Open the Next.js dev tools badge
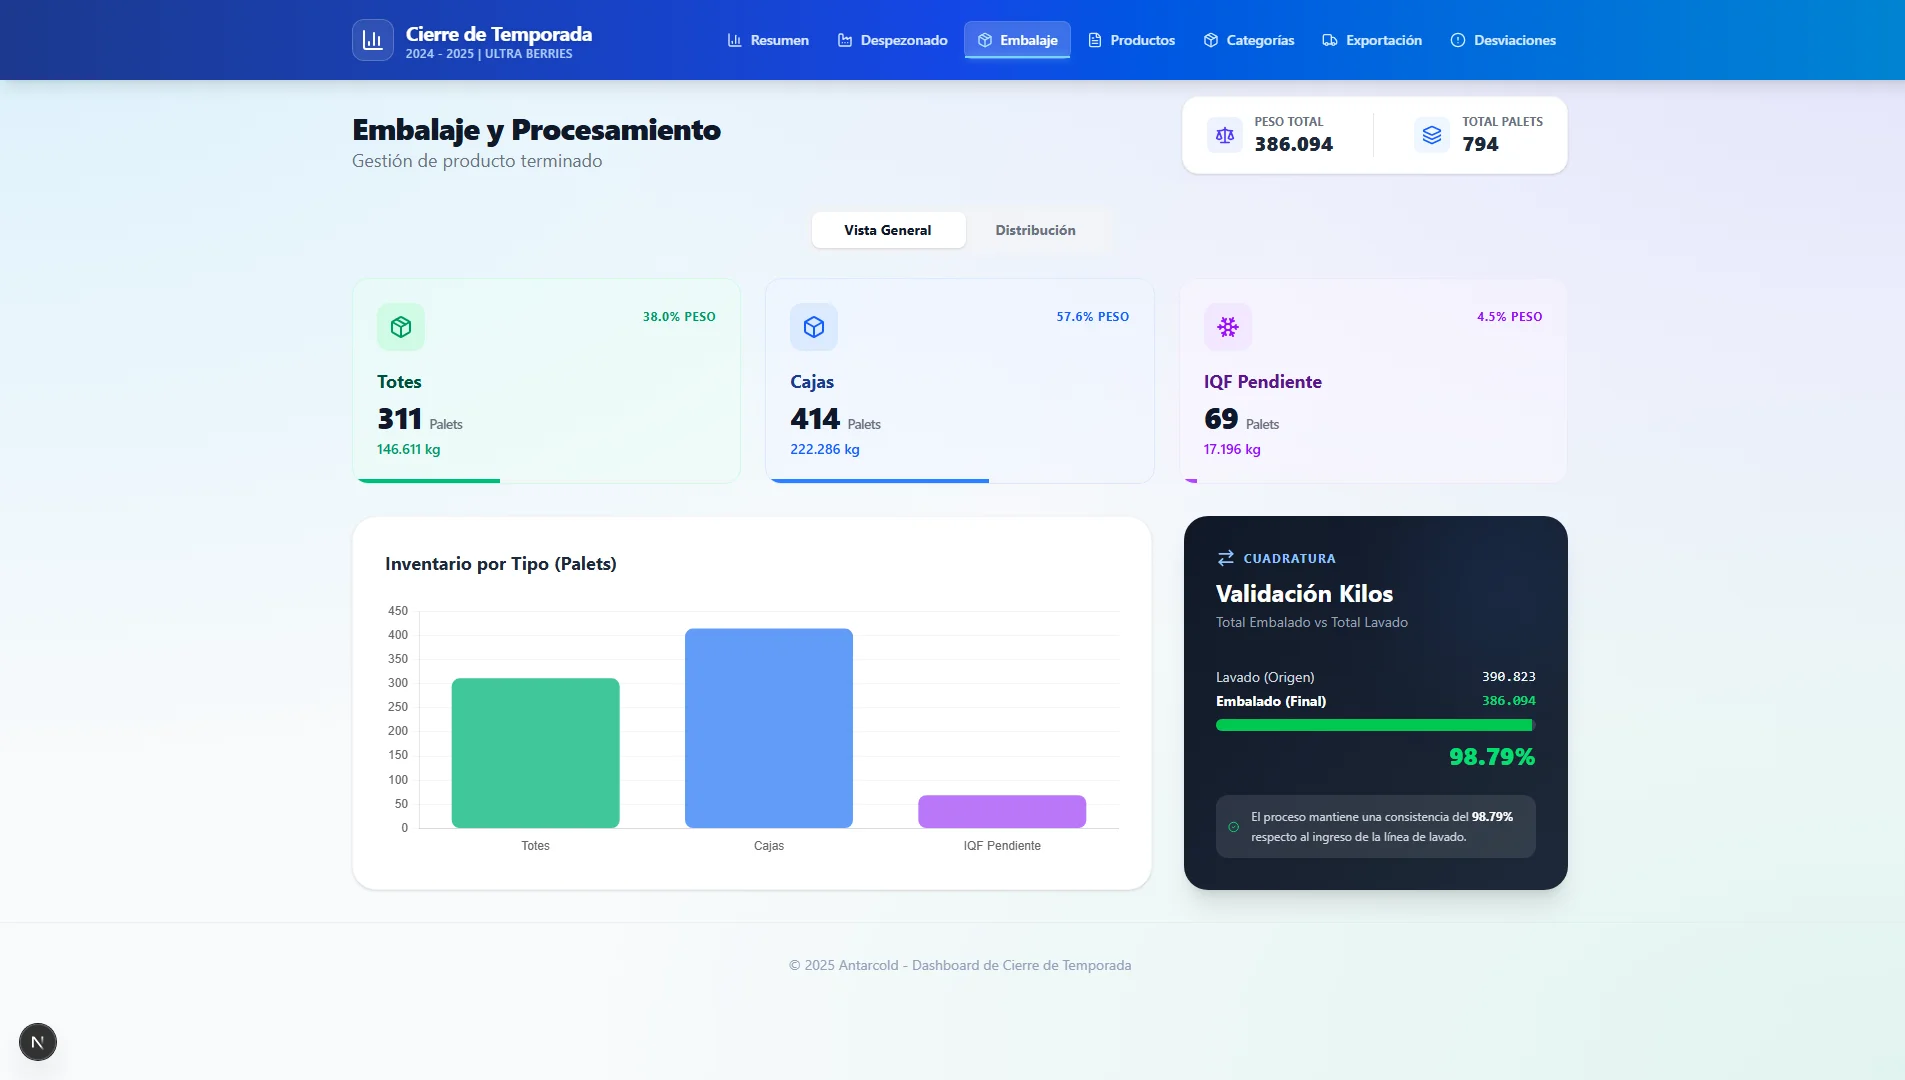Screen dimensions: 1905x1080 38,1042
